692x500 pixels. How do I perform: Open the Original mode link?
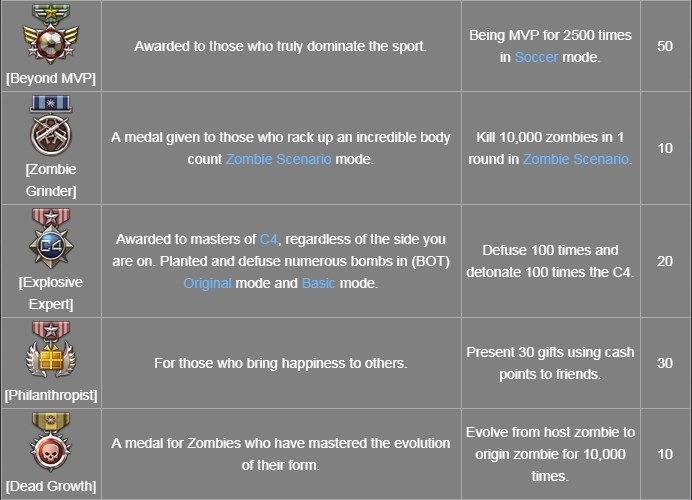(207, 283)
